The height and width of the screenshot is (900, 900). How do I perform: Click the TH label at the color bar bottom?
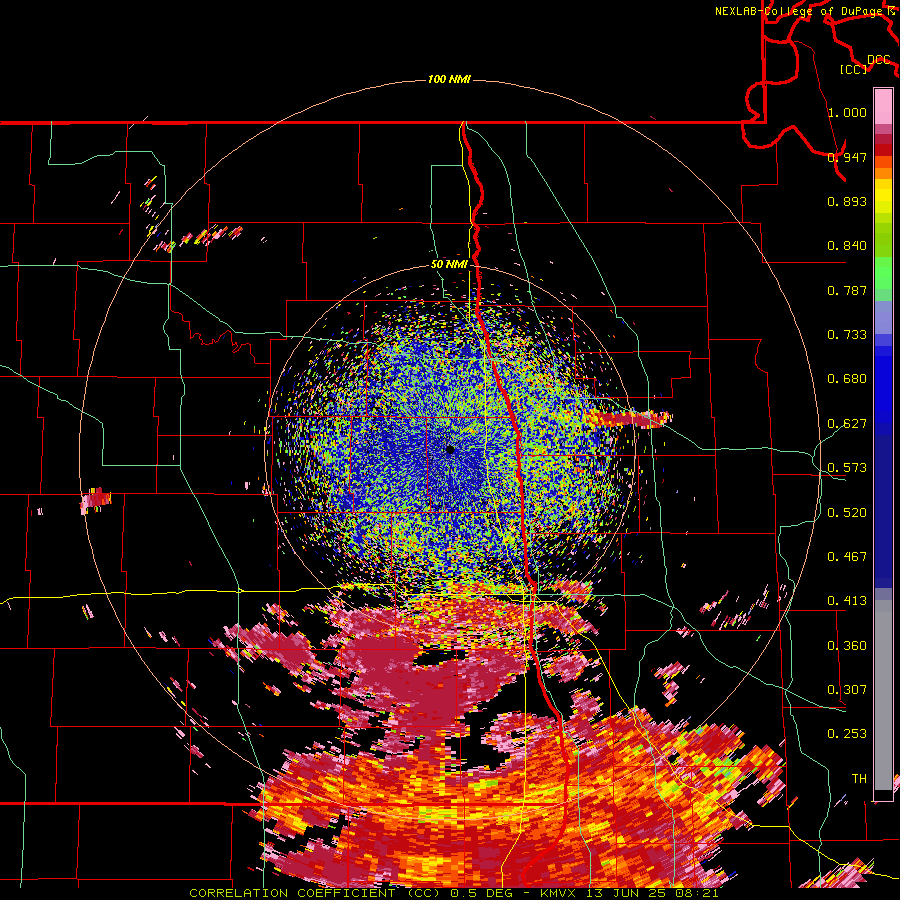point(859,779)
